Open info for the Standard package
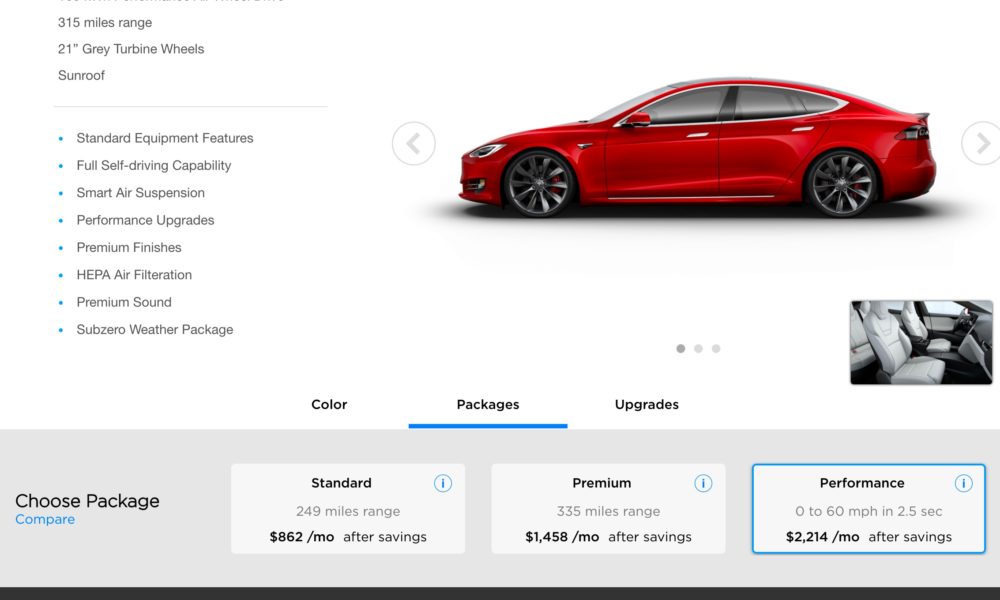 click(443, 483)
